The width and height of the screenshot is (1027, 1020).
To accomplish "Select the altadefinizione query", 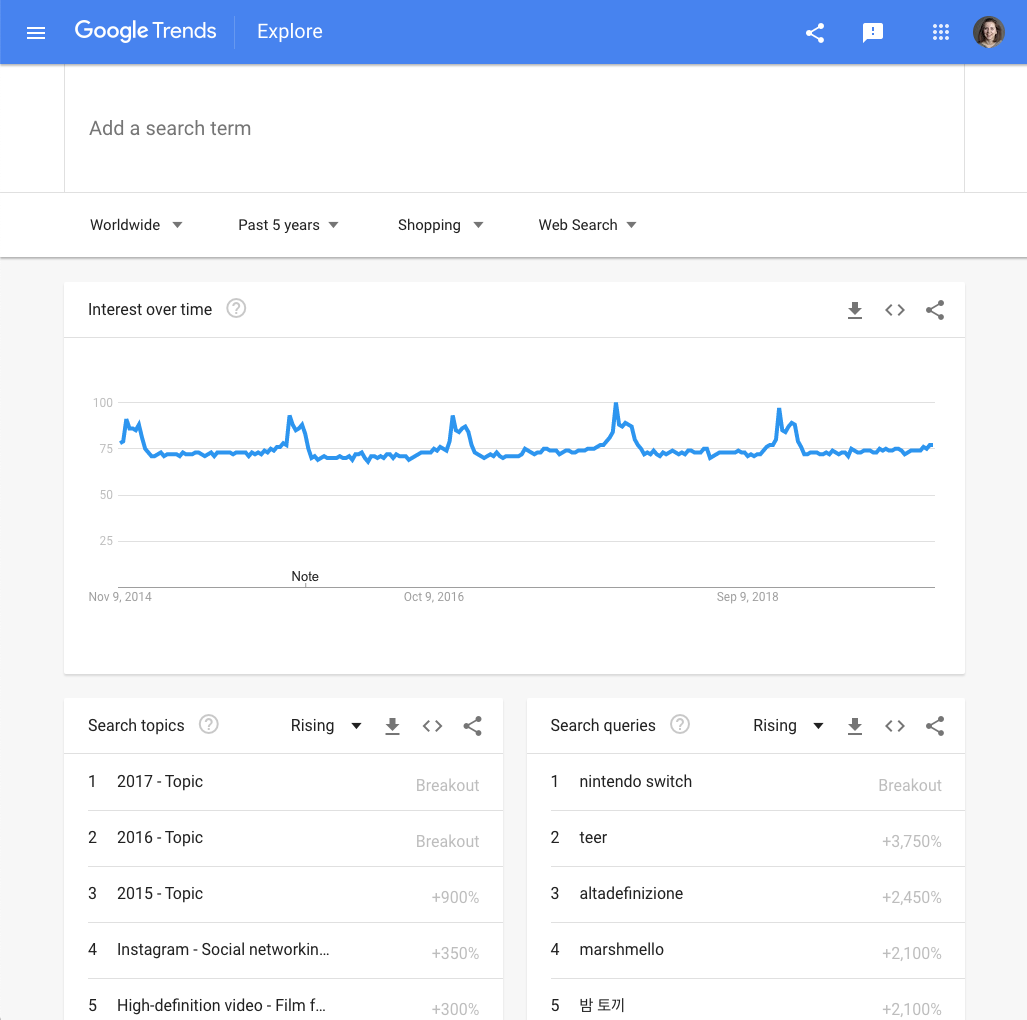I will 746,894.
